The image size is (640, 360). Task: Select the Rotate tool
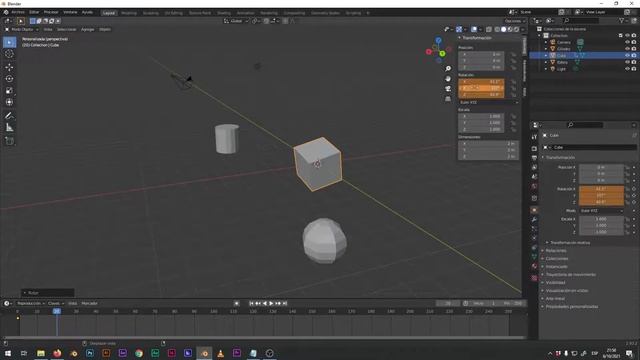(x=9, y=79)
